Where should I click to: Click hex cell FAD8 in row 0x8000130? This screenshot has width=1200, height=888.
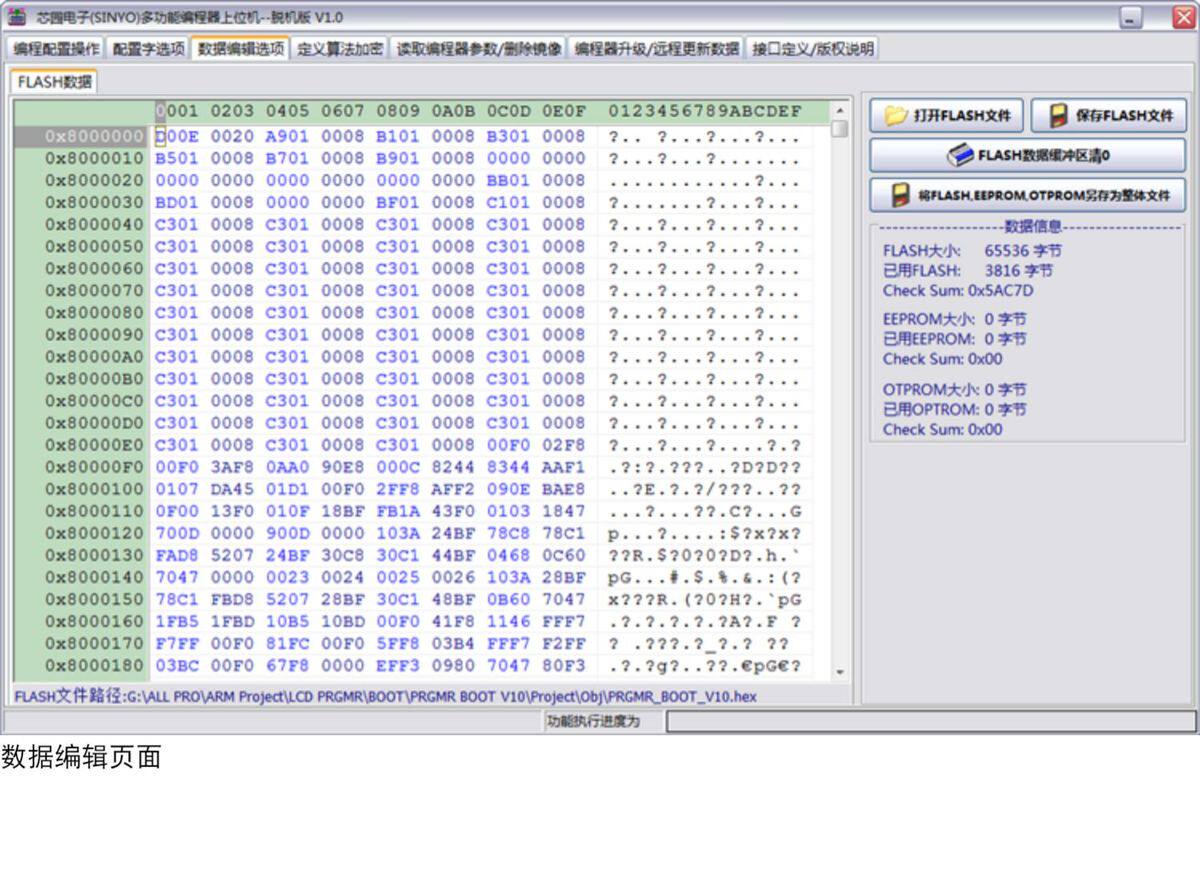click(177, 555)
